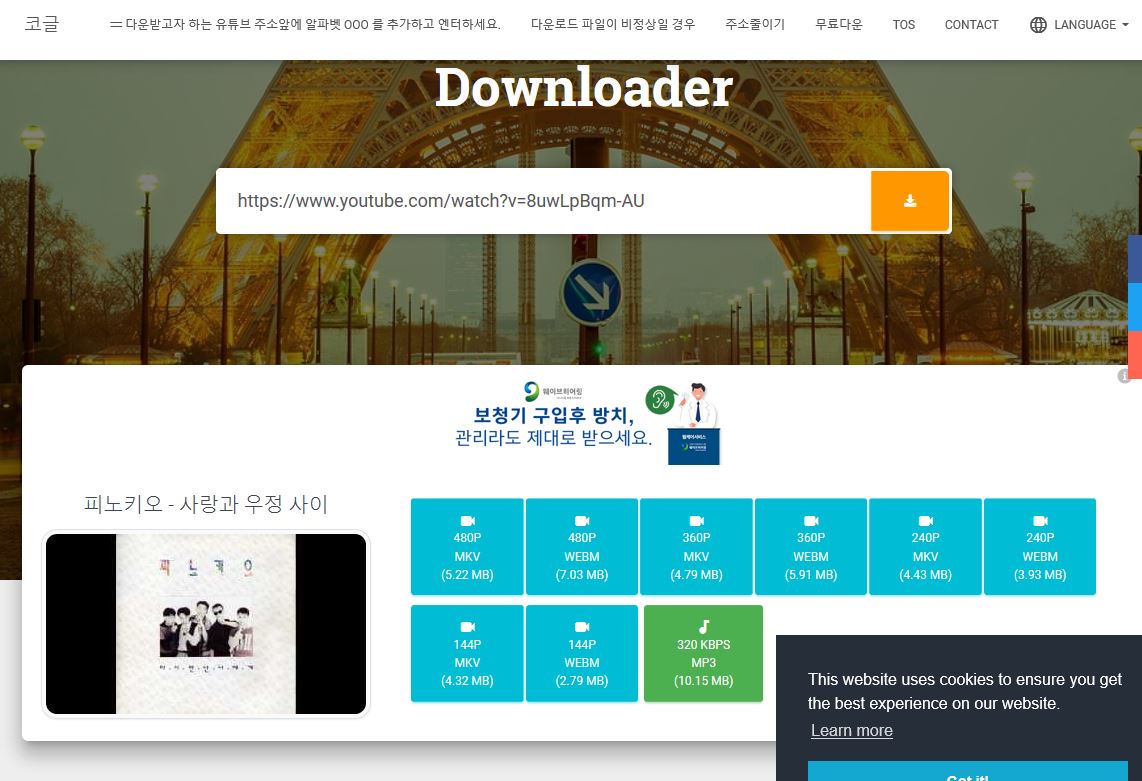This screenshot has width=1142, height=781.
Task: Select the 360P WEBM download option
Action: 811,547
